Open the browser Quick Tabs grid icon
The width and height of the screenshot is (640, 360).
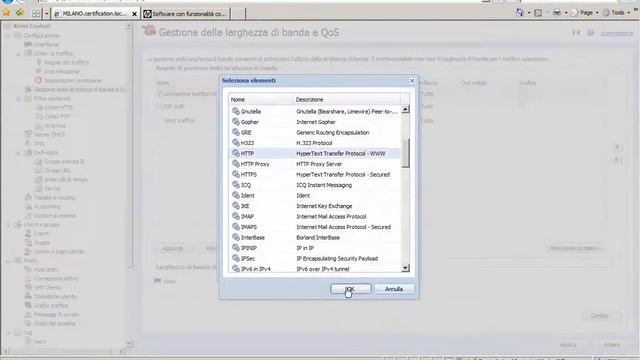coord(36,13)
